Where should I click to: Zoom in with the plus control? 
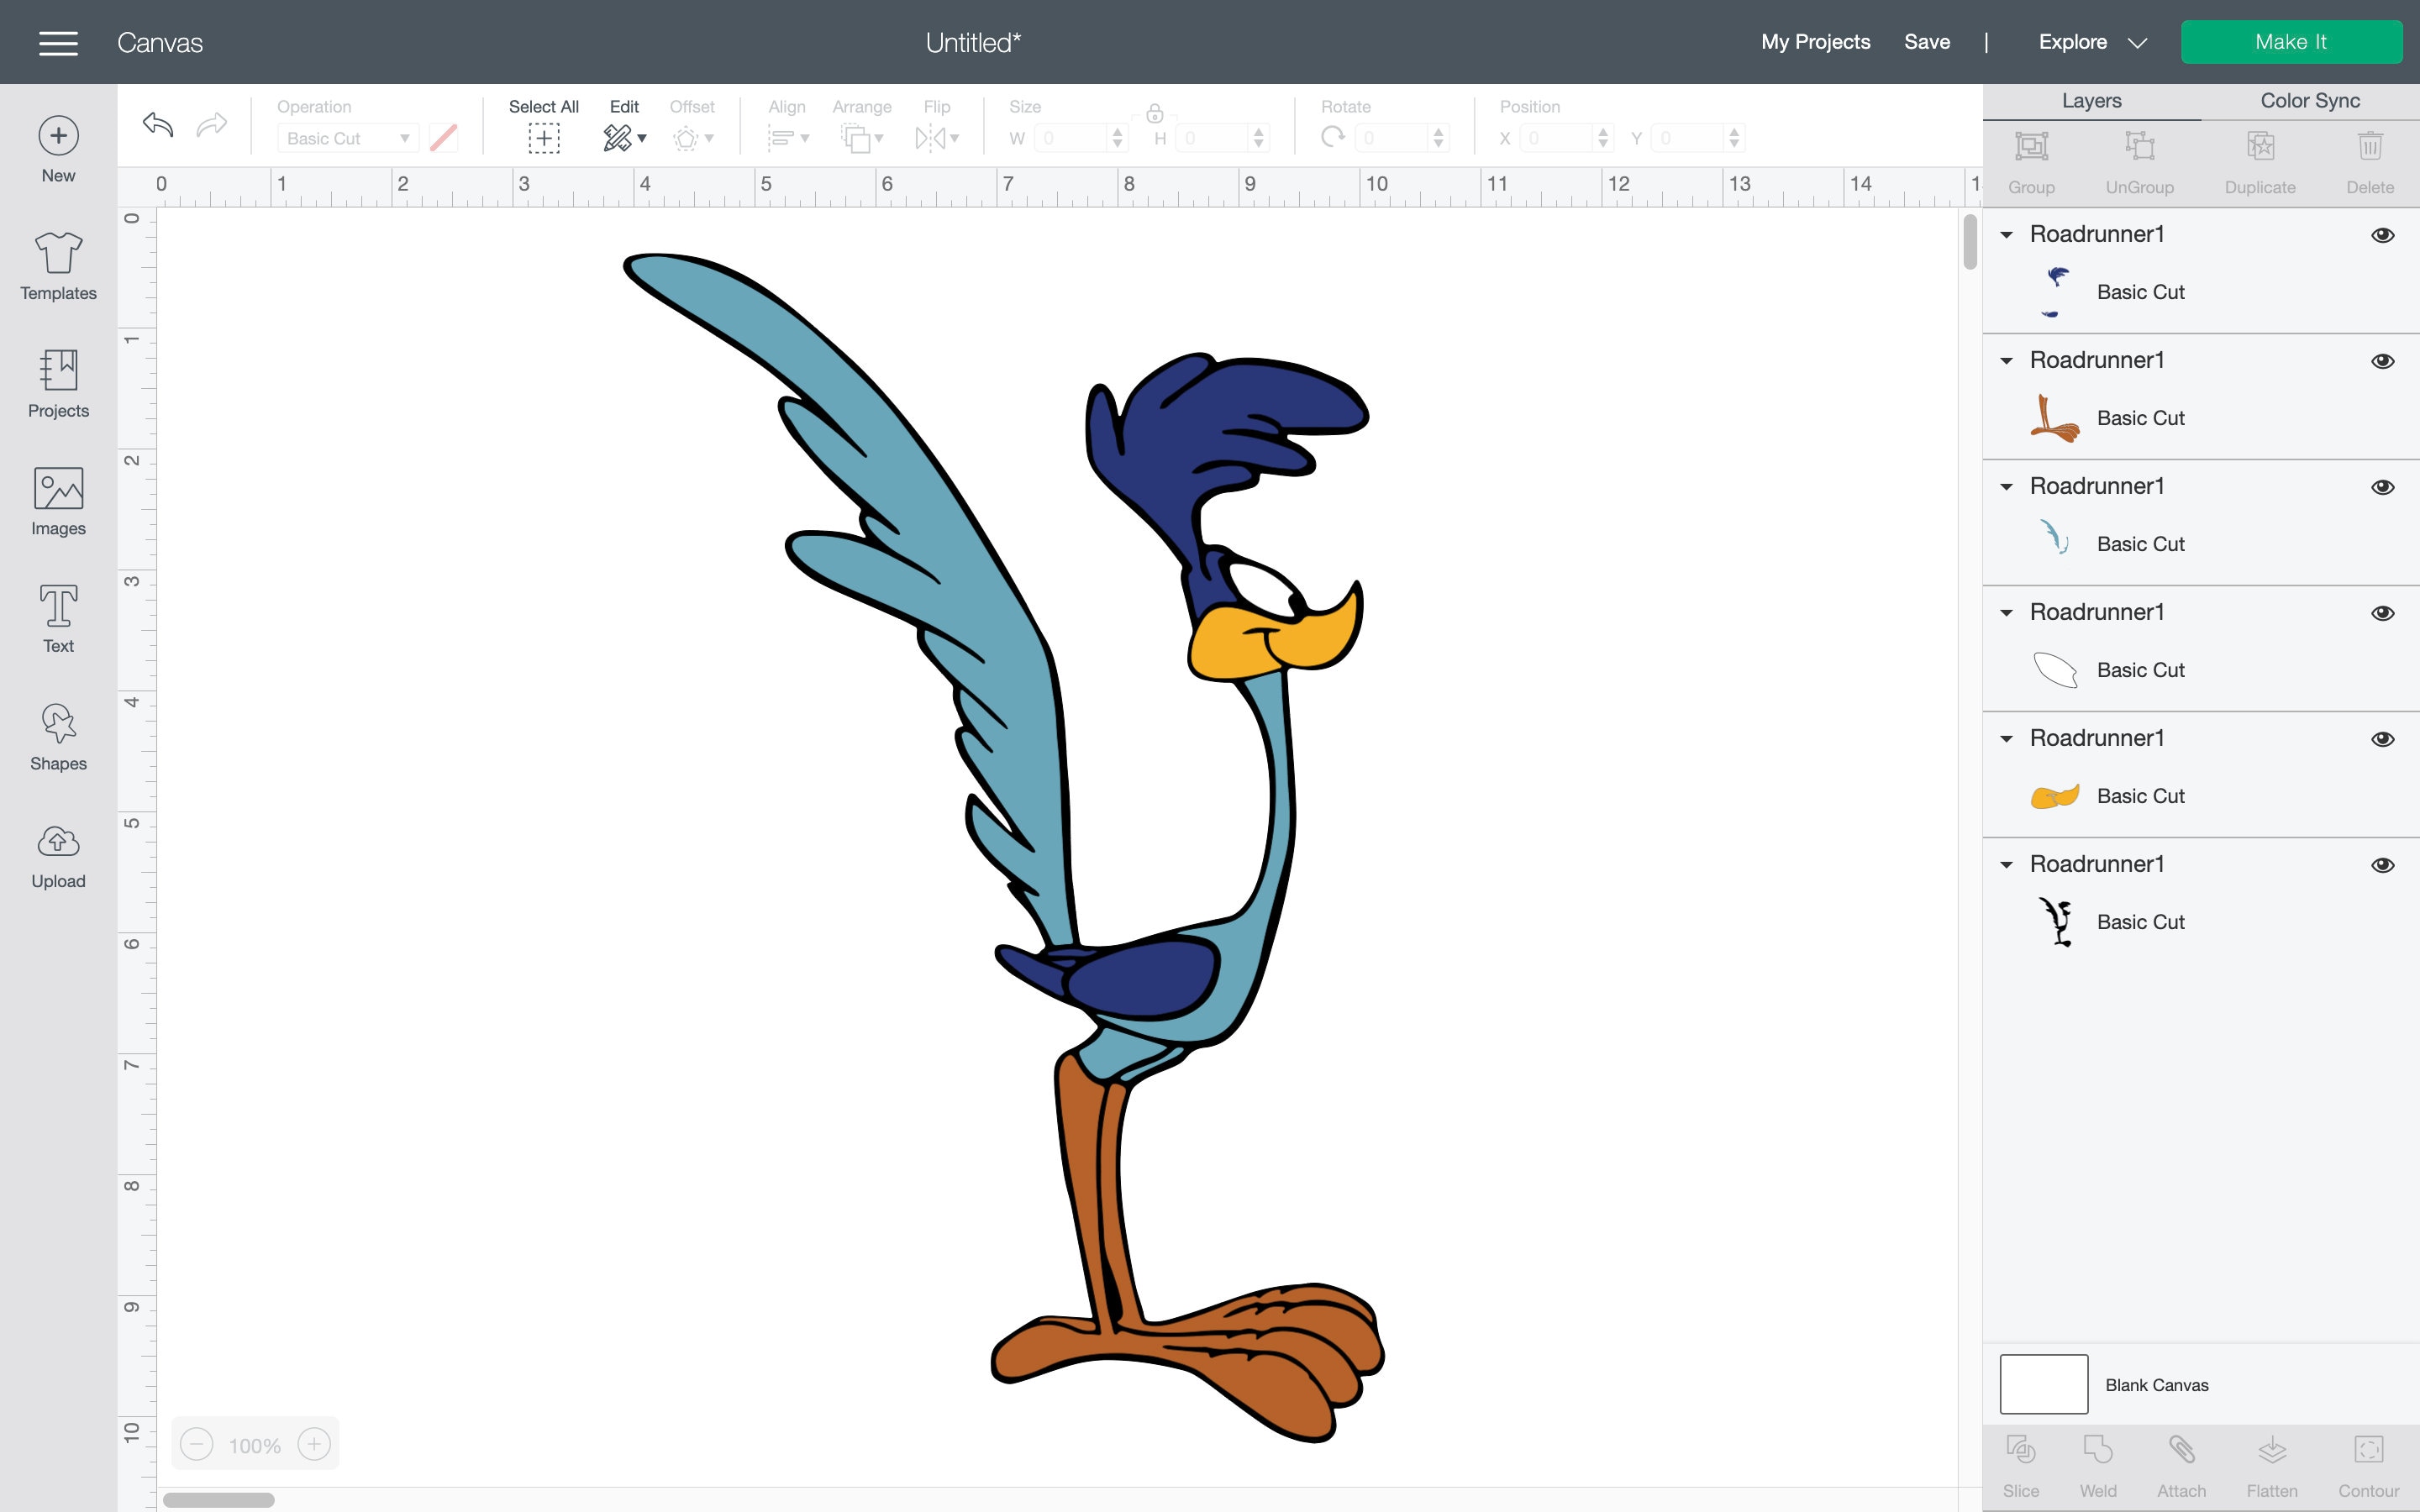pos(314,1444)
